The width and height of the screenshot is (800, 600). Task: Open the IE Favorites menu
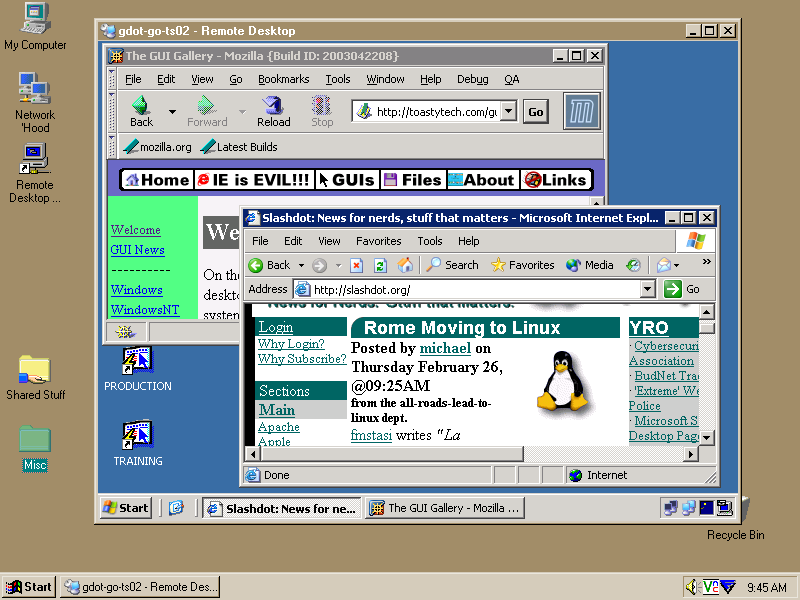point(379,241)
